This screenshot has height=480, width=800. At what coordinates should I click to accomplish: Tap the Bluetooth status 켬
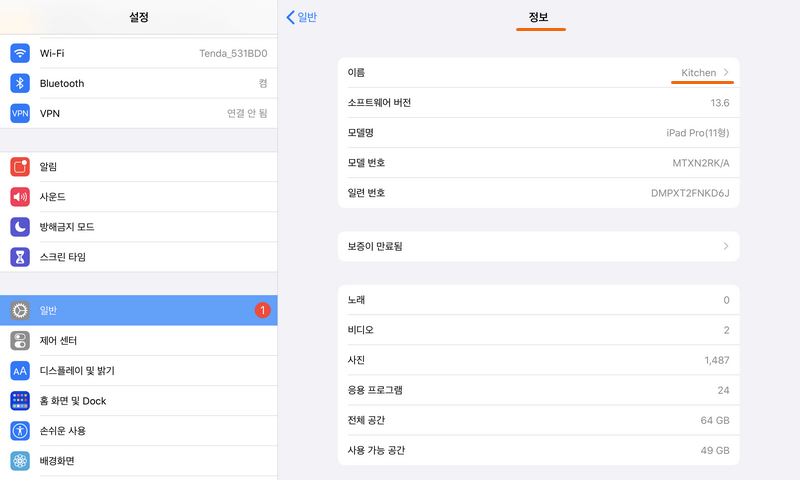coord(263,83)
